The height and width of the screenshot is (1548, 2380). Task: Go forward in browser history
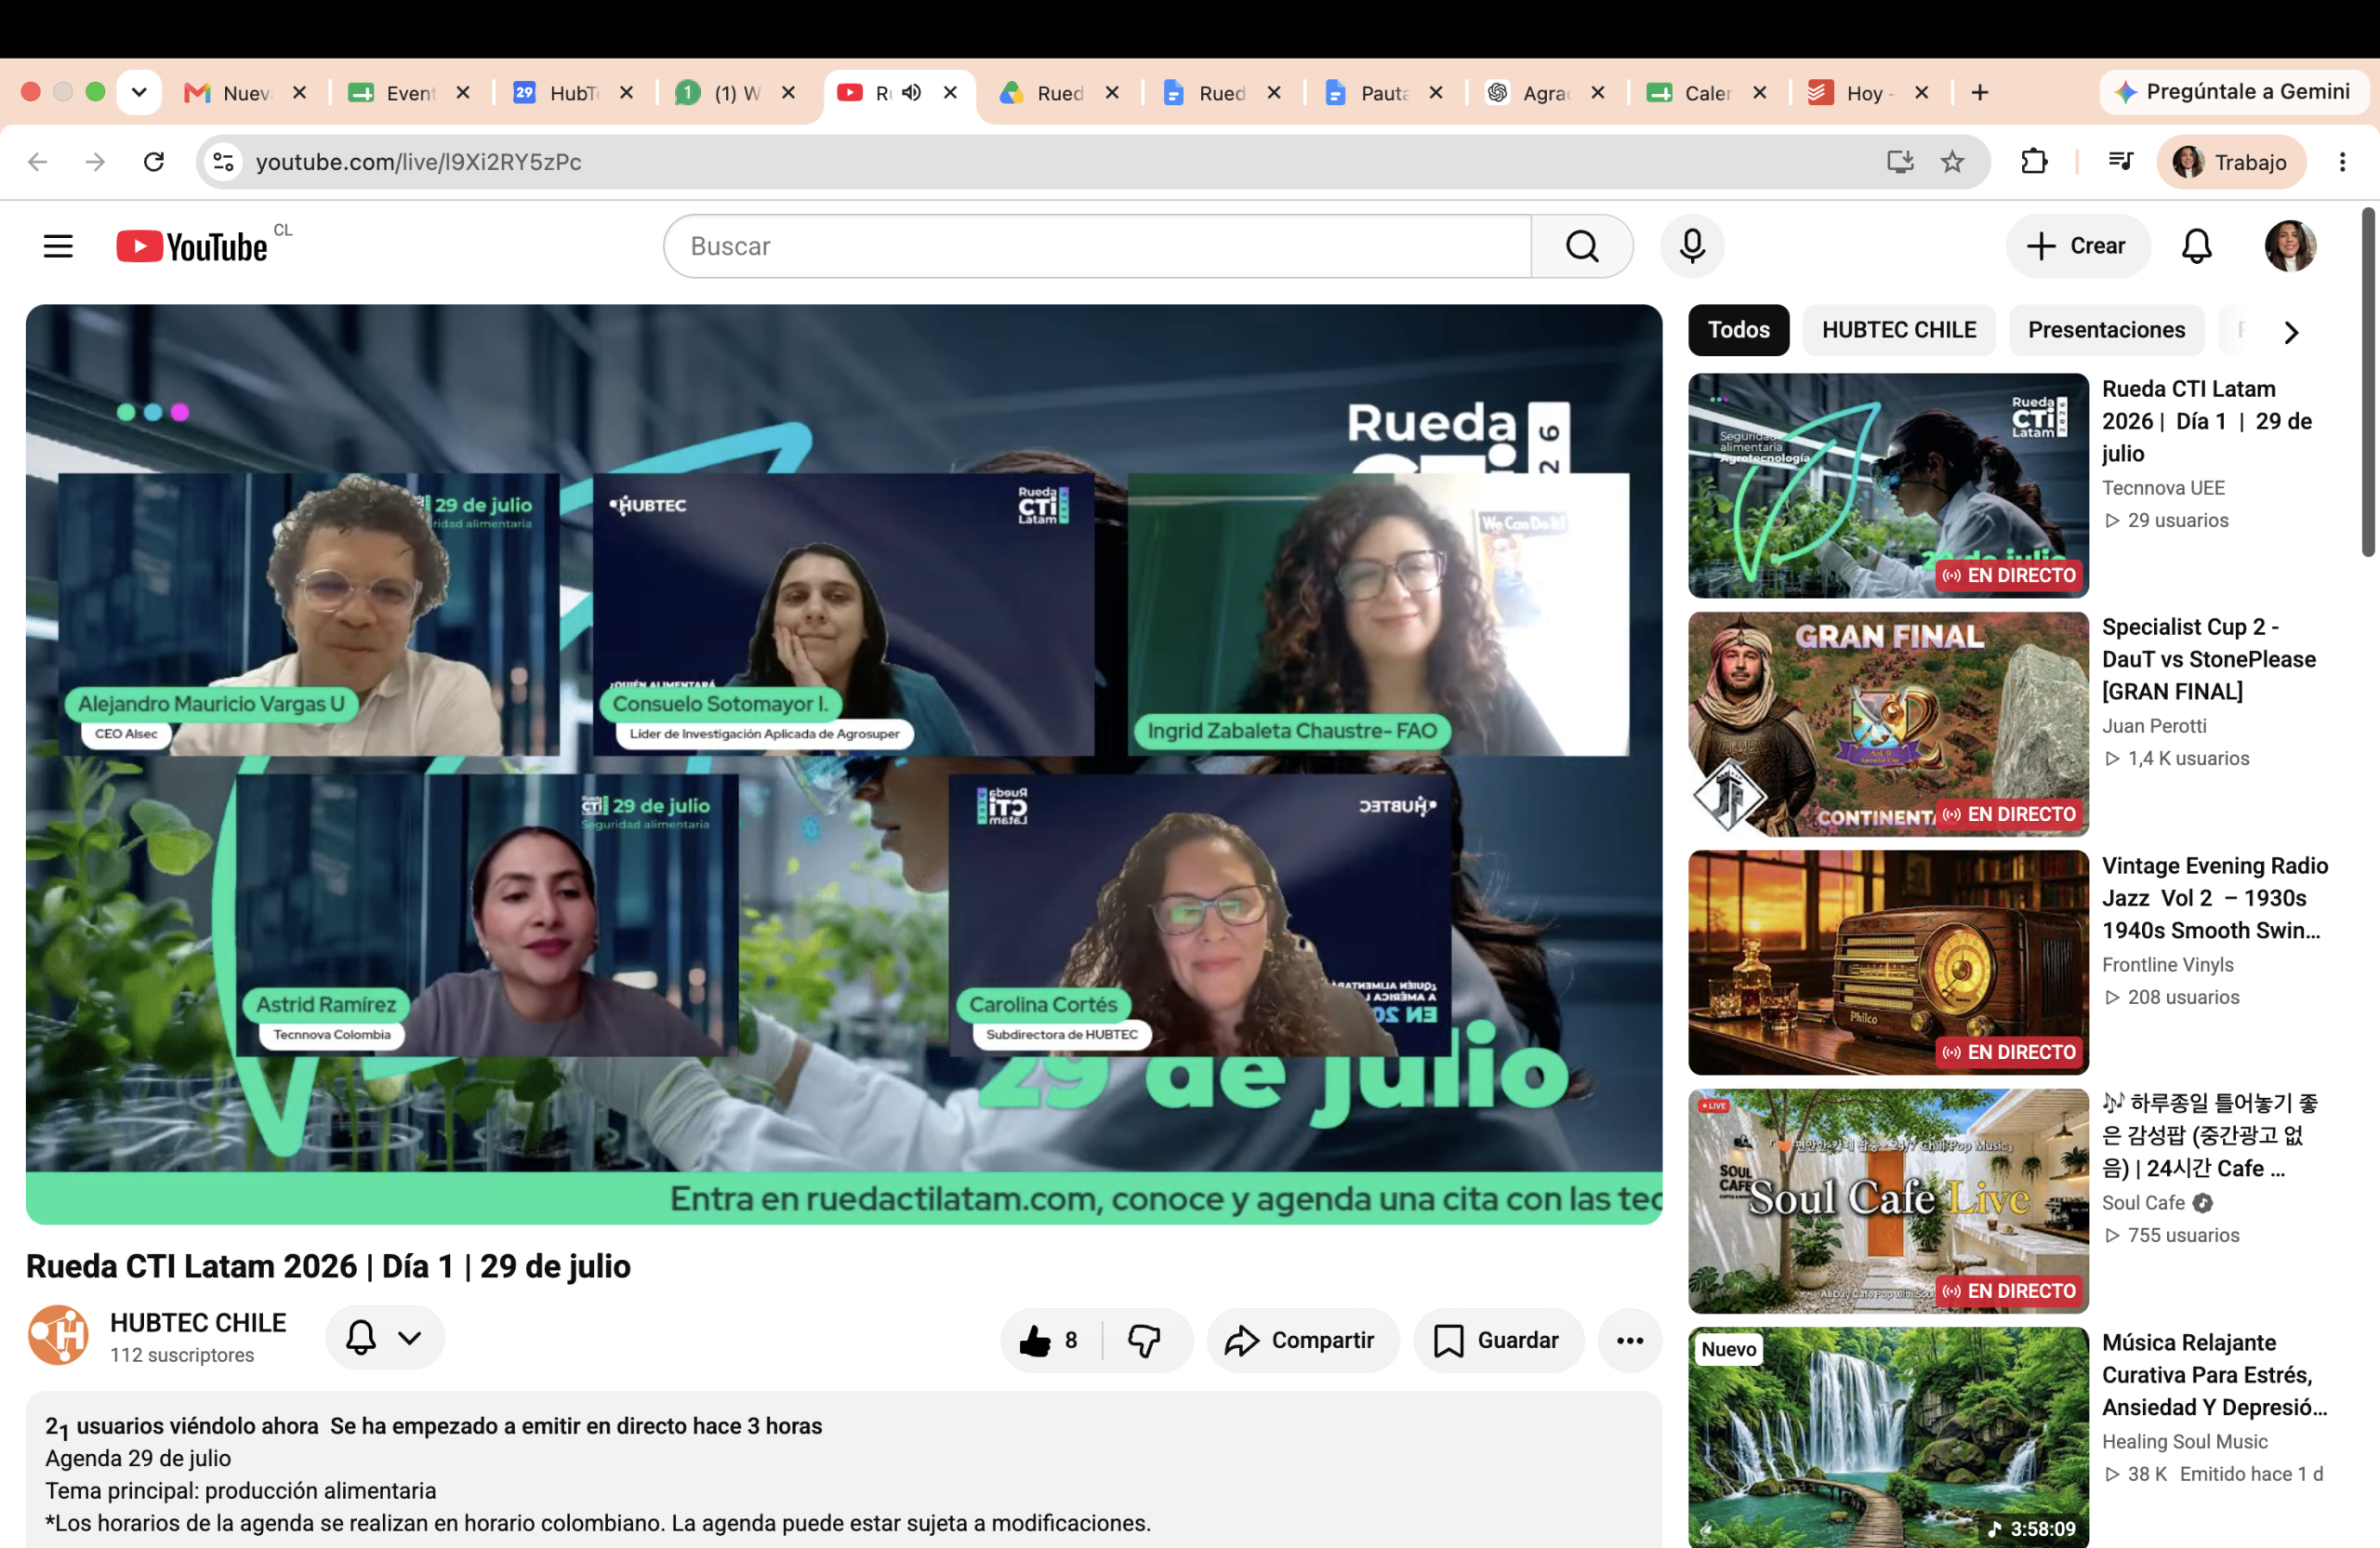point(95,162)
